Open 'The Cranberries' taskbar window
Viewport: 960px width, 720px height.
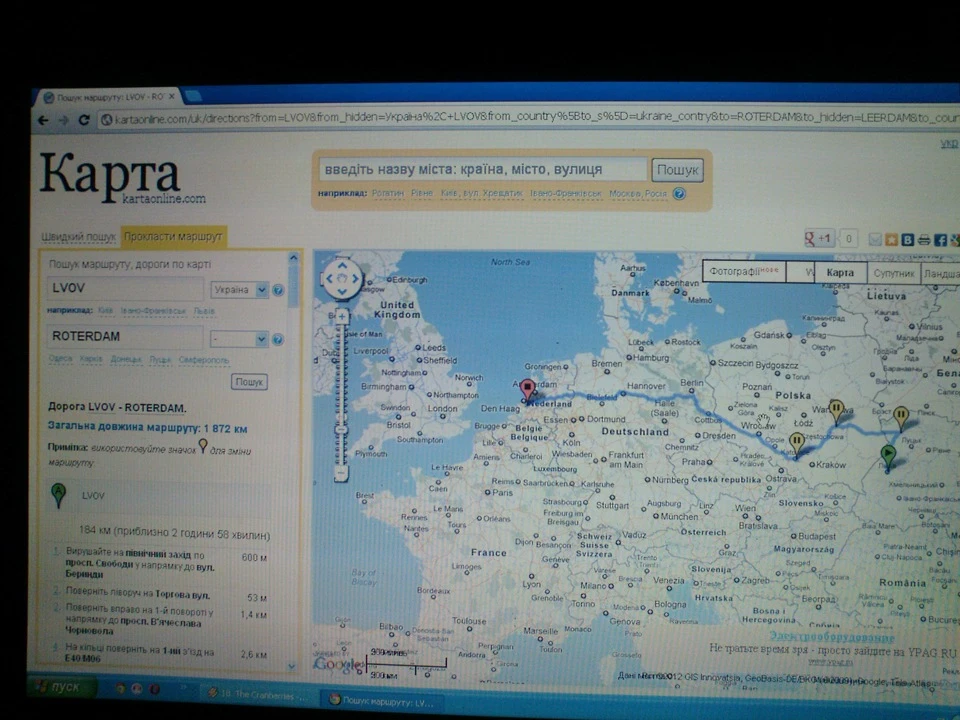point(260,695)
